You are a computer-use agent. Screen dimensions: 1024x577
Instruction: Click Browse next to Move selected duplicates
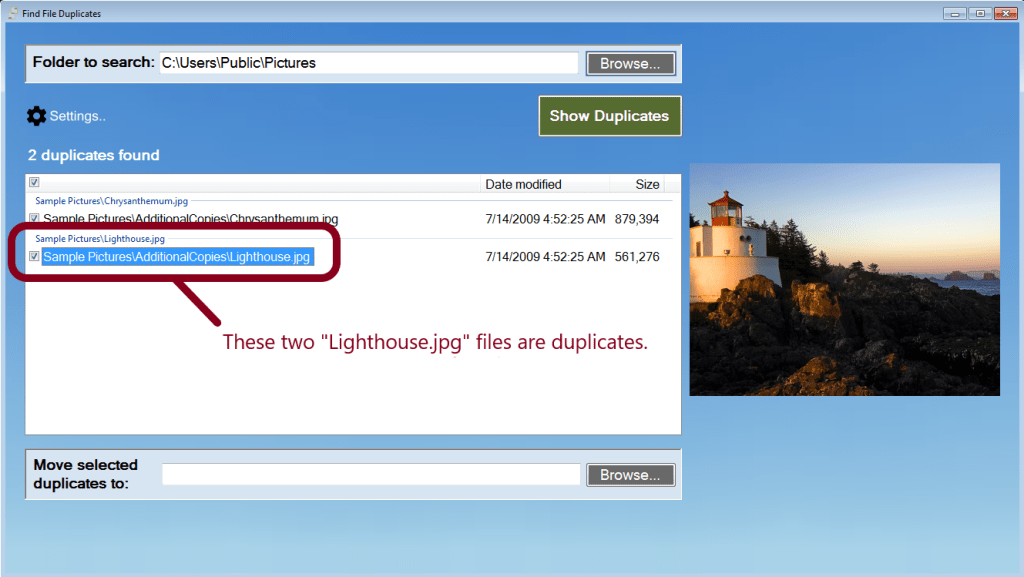point(630,475)
